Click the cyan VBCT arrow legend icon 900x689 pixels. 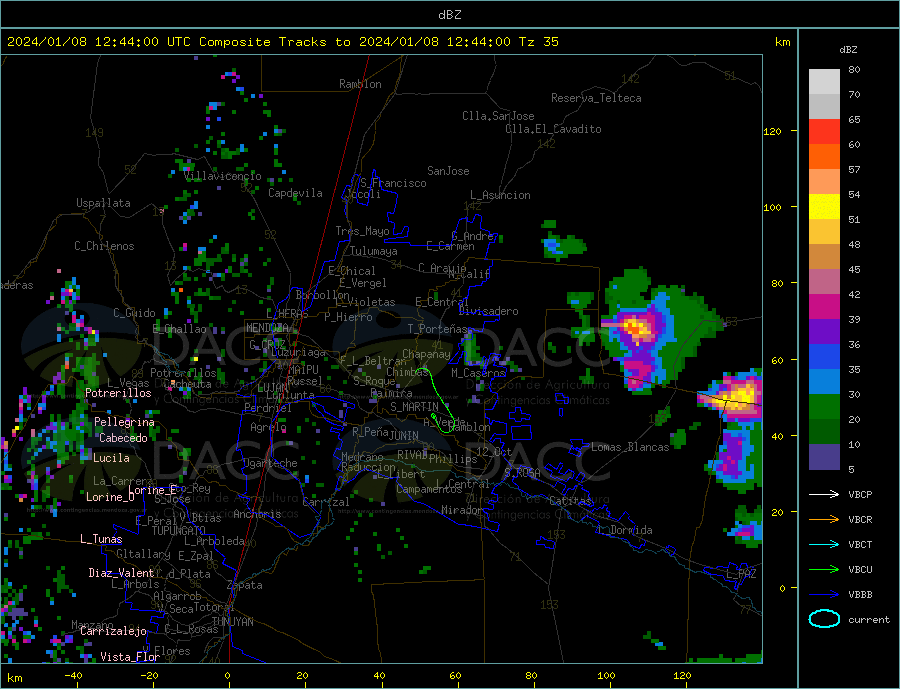(x=824, y=544)
